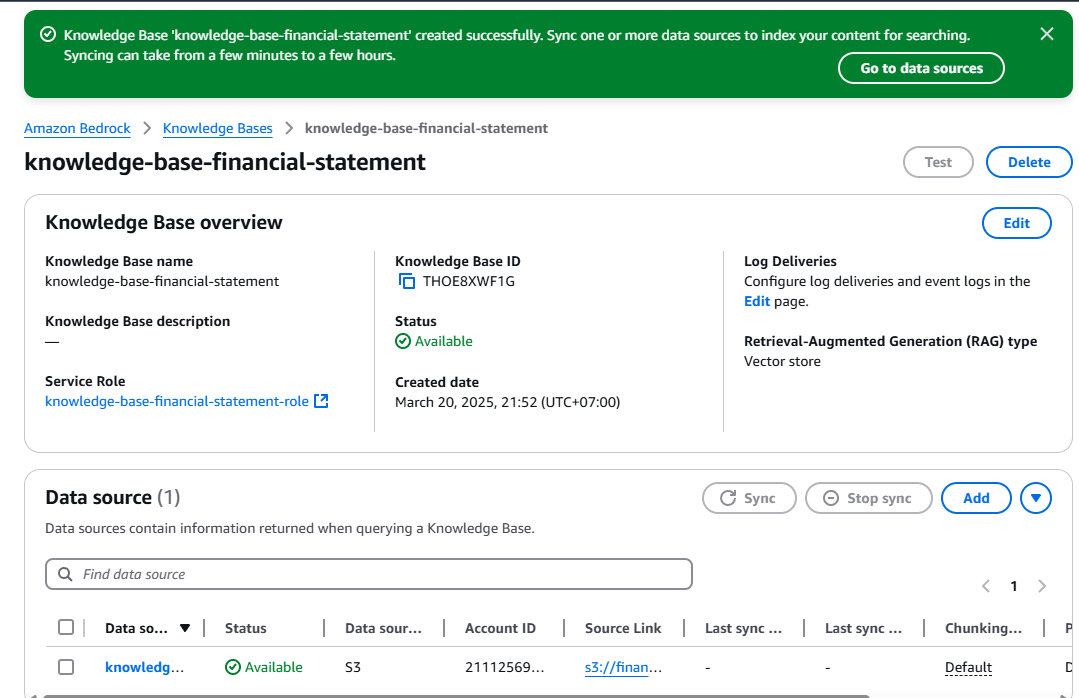Click the copy Knowledge Base ID icon
1079x698 pixels.
(x=407, y=281)
